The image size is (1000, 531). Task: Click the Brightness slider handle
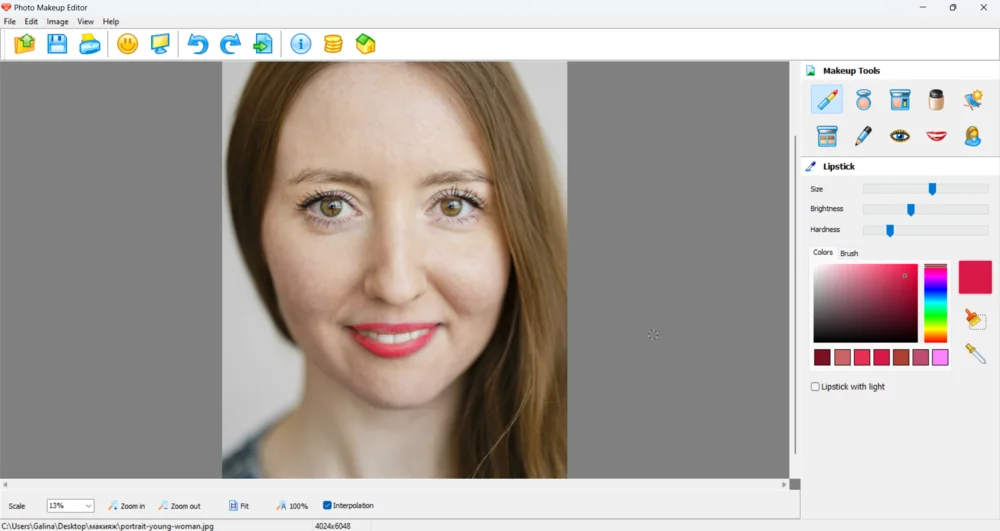click(911, 210)
